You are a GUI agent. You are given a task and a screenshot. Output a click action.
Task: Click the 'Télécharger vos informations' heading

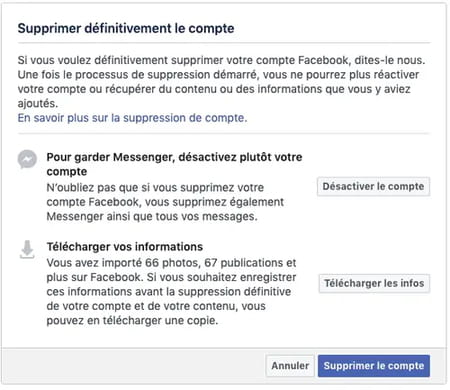(125, 247)
